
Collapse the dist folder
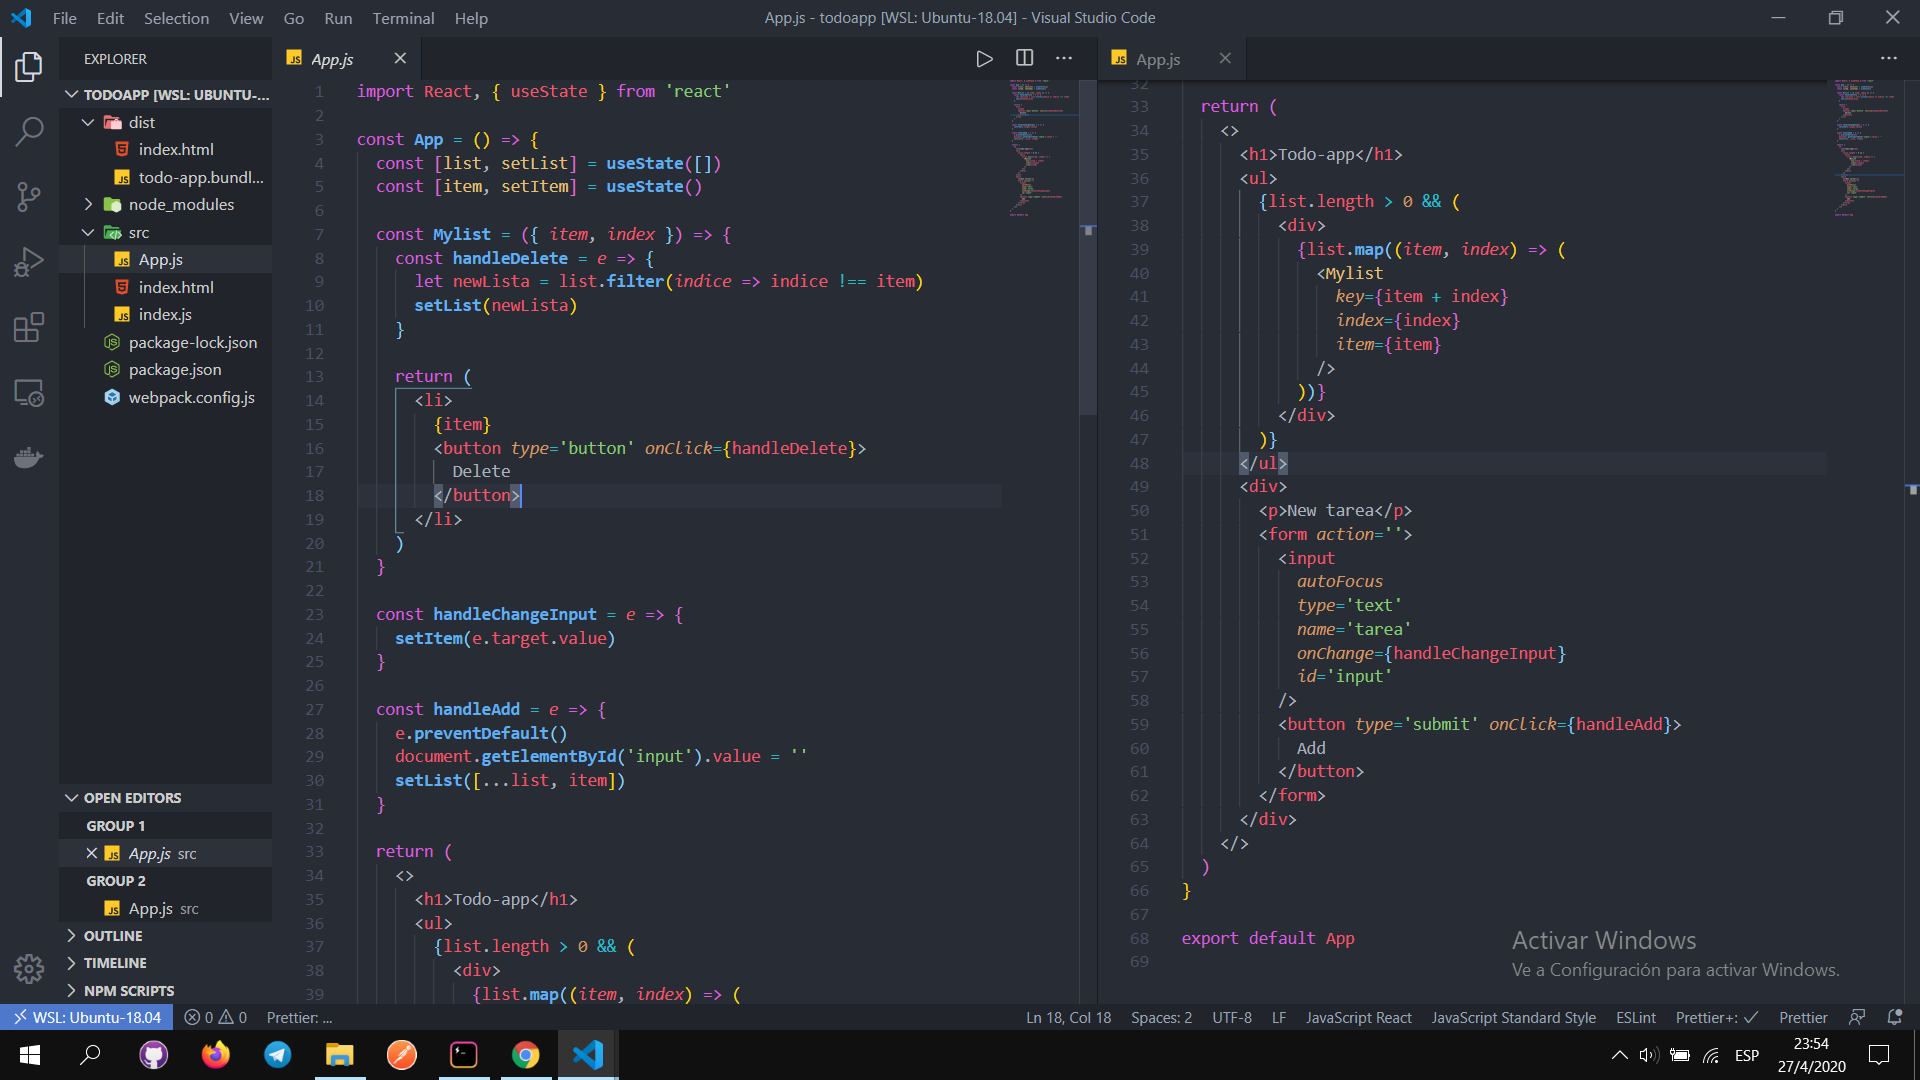[88, 121]
